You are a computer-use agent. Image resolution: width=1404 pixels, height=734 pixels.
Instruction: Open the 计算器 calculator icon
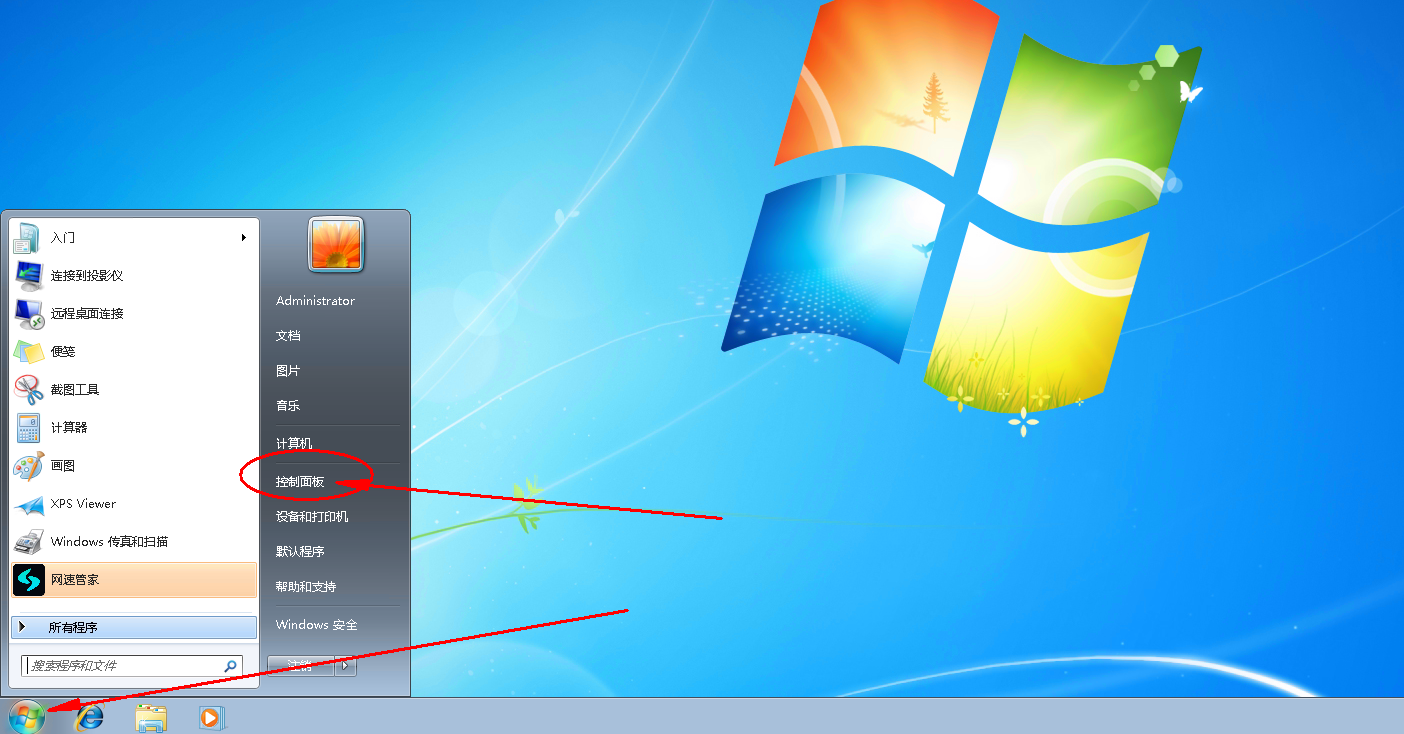tap(27, 428)
